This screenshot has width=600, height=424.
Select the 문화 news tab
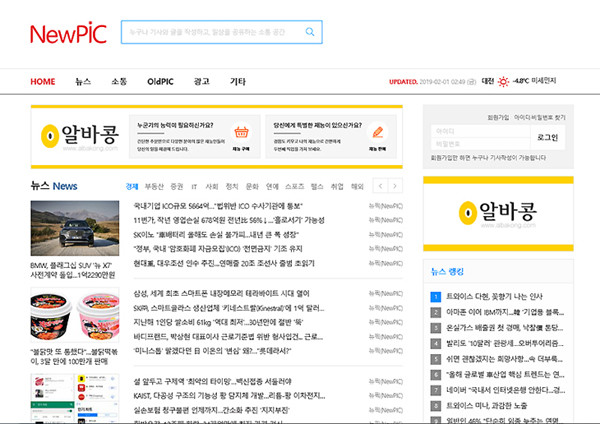pyautogui.click(x=252, y=186)
